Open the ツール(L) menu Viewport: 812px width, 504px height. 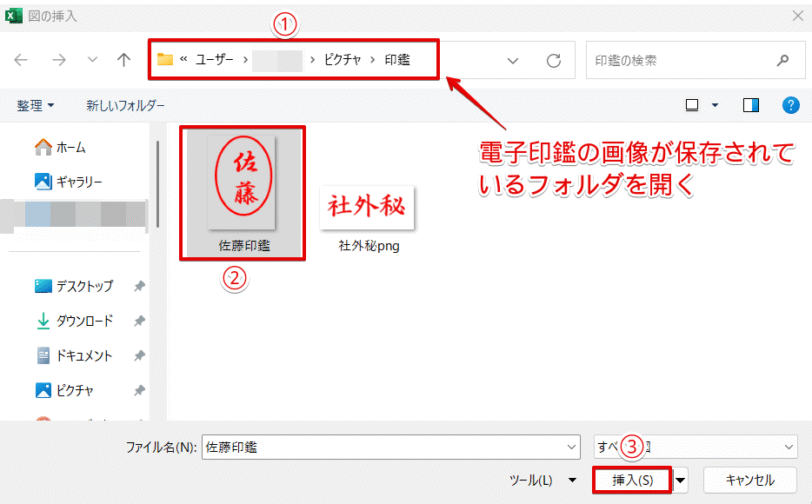pos(543,480)
